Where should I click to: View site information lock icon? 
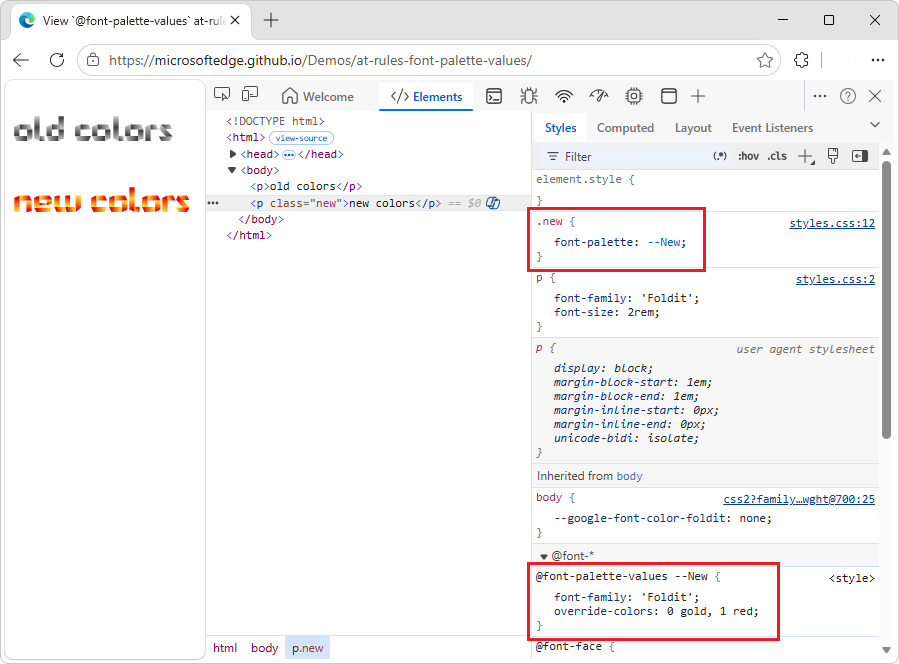(92, 60)
